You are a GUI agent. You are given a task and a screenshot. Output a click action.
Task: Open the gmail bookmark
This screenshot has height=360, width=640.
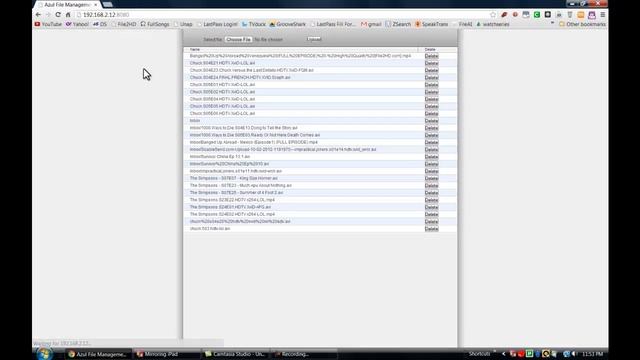(x=371, y=24)
